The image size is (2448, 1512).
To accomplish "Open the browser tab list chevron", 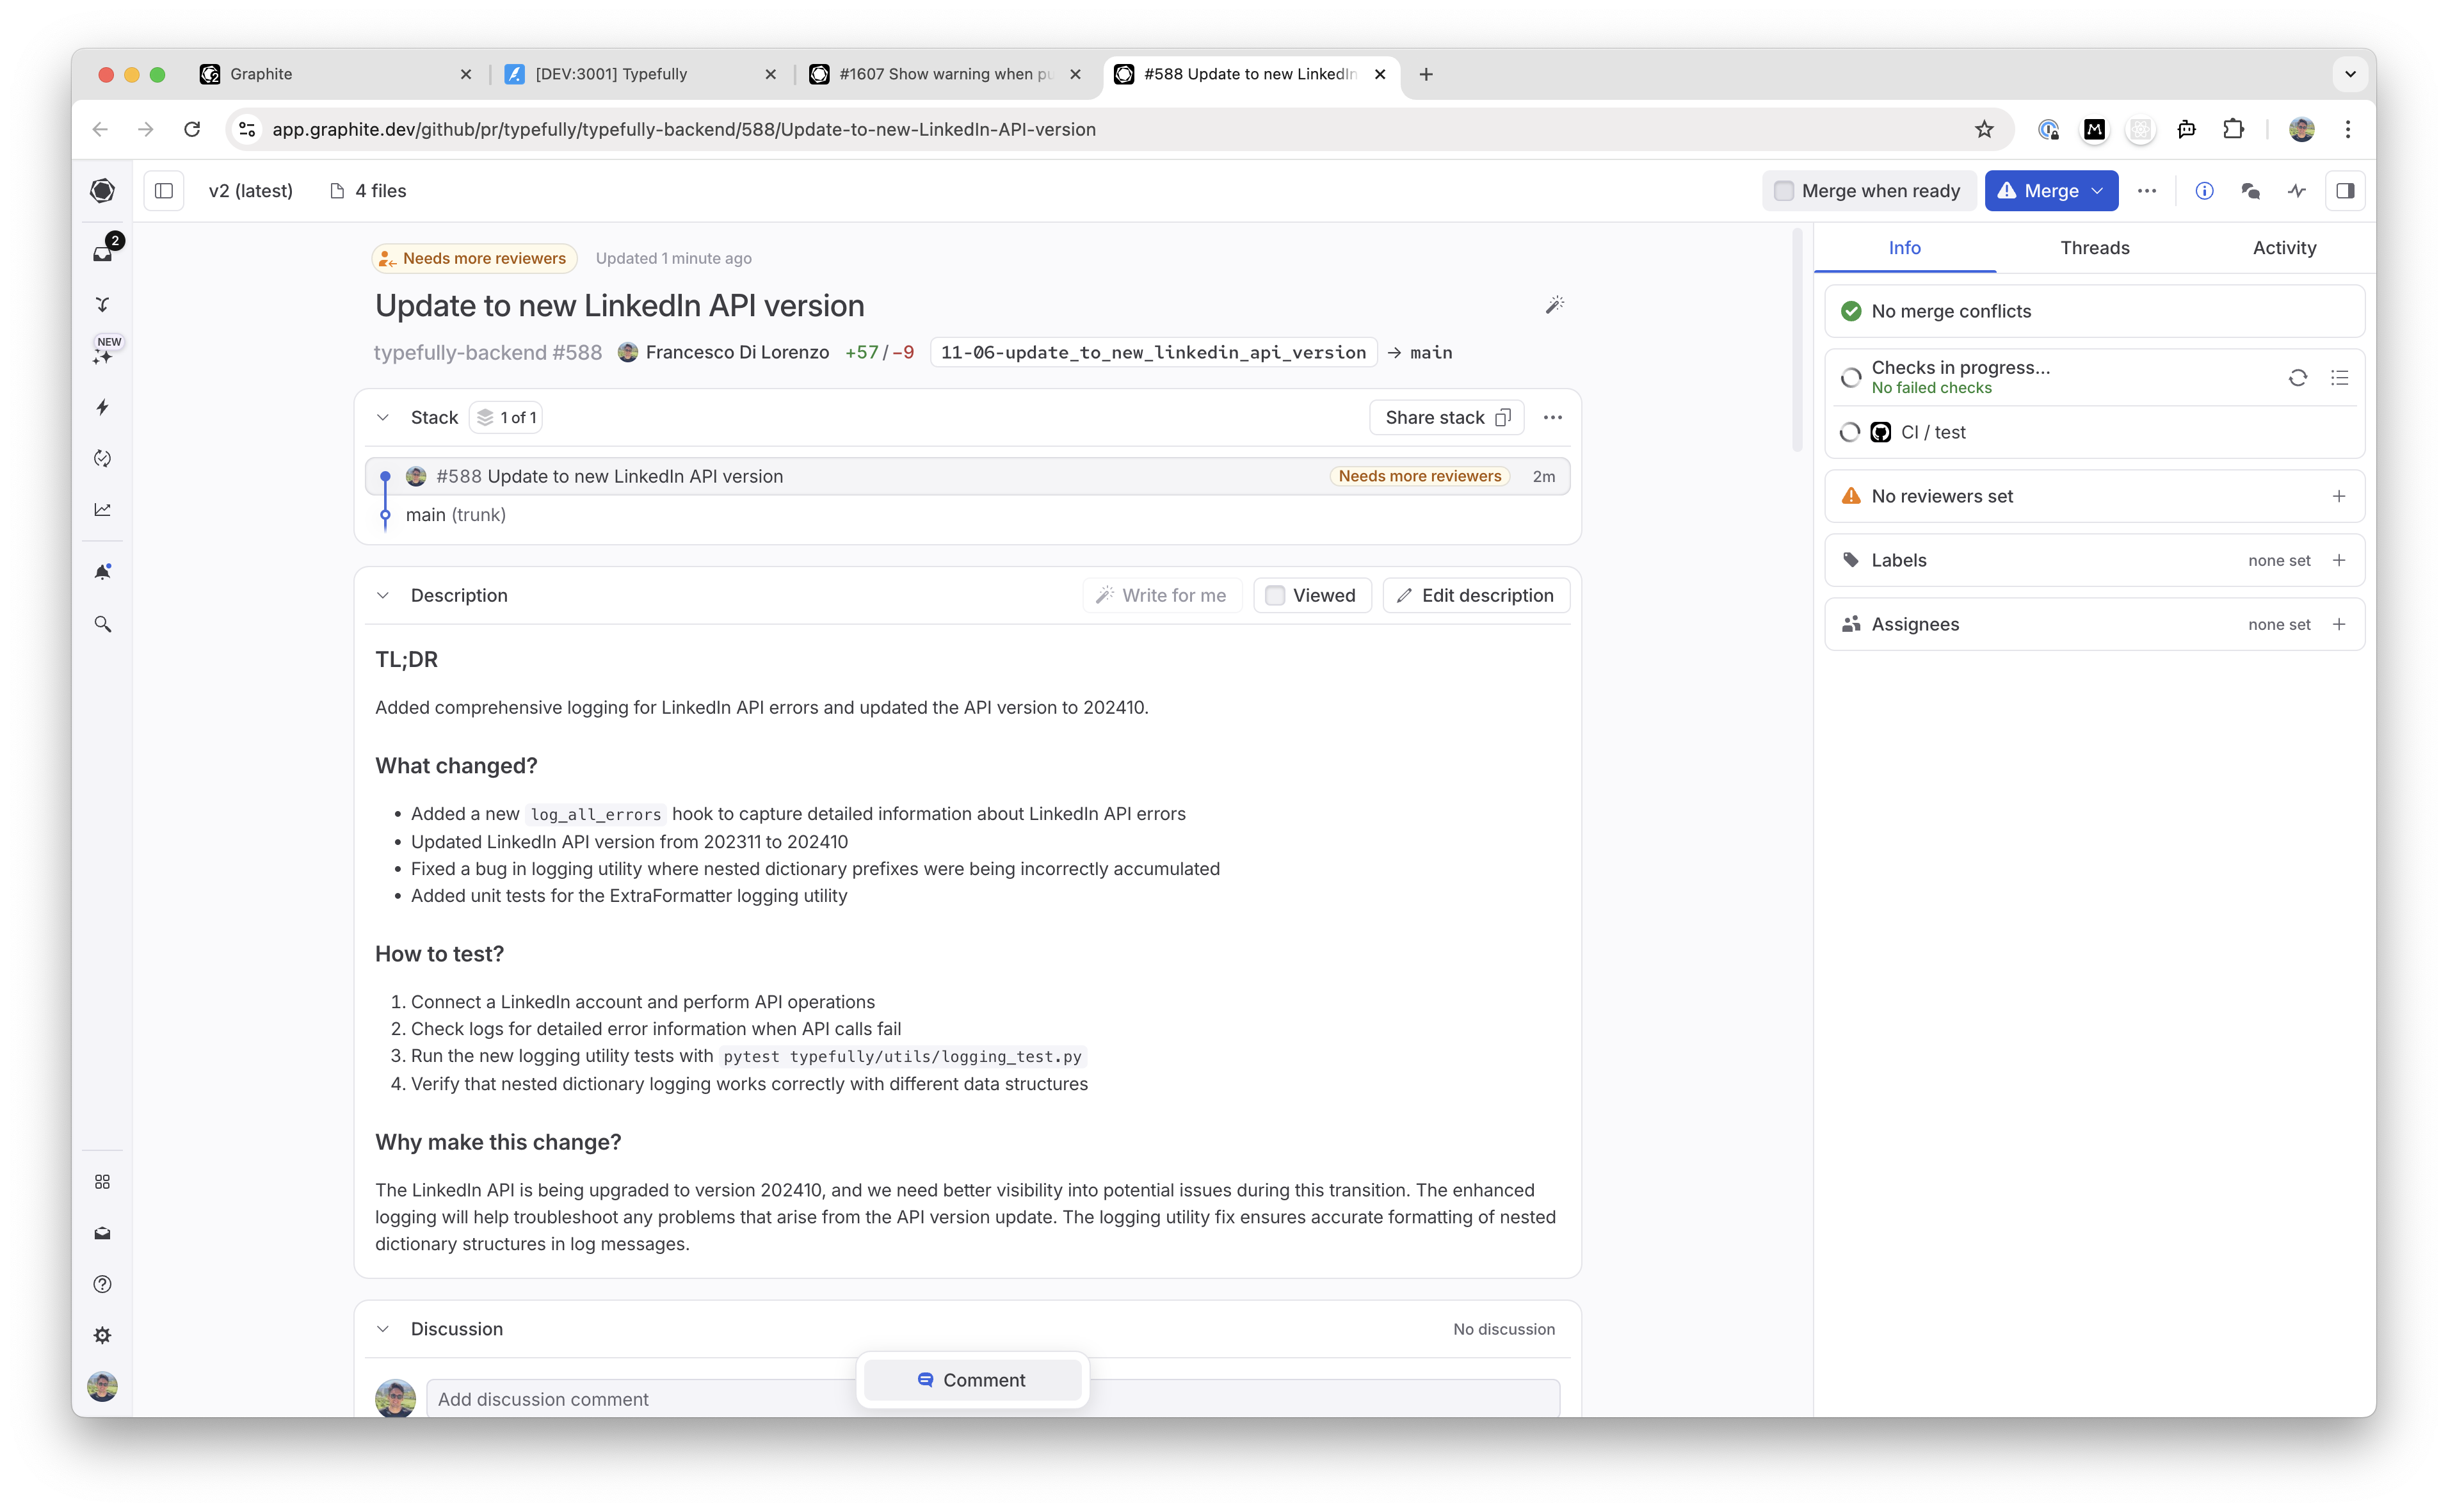I will click(2350, 74).
